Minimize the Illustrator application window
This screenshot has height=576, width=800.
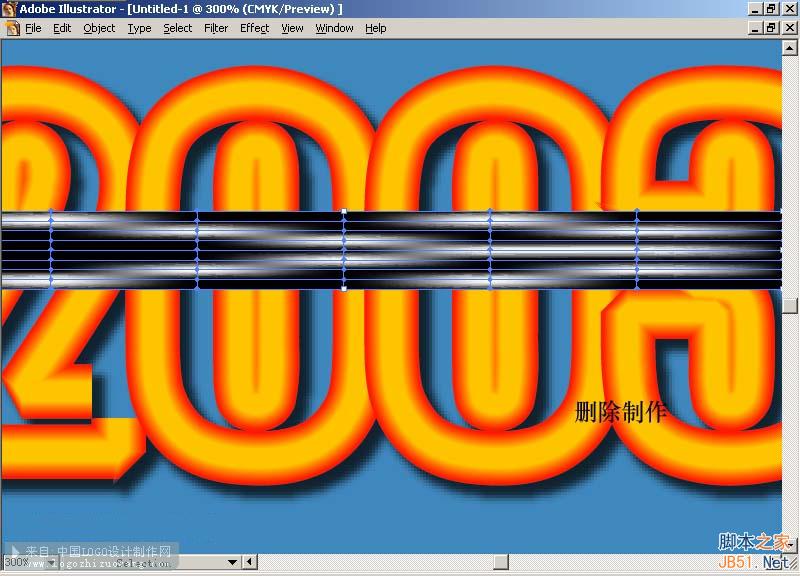click(755, 9)
